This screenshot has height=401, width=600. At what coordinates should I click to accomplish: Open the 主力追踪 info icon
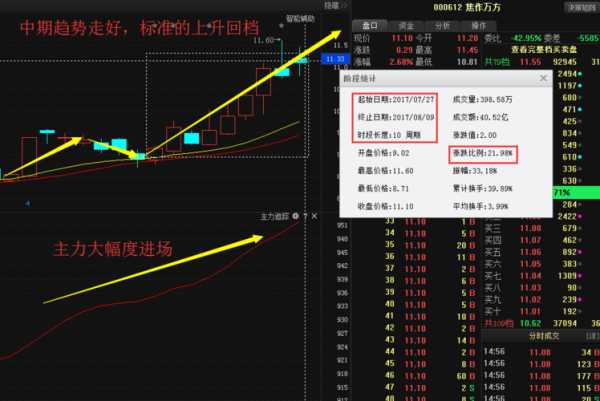click(295, 216)
